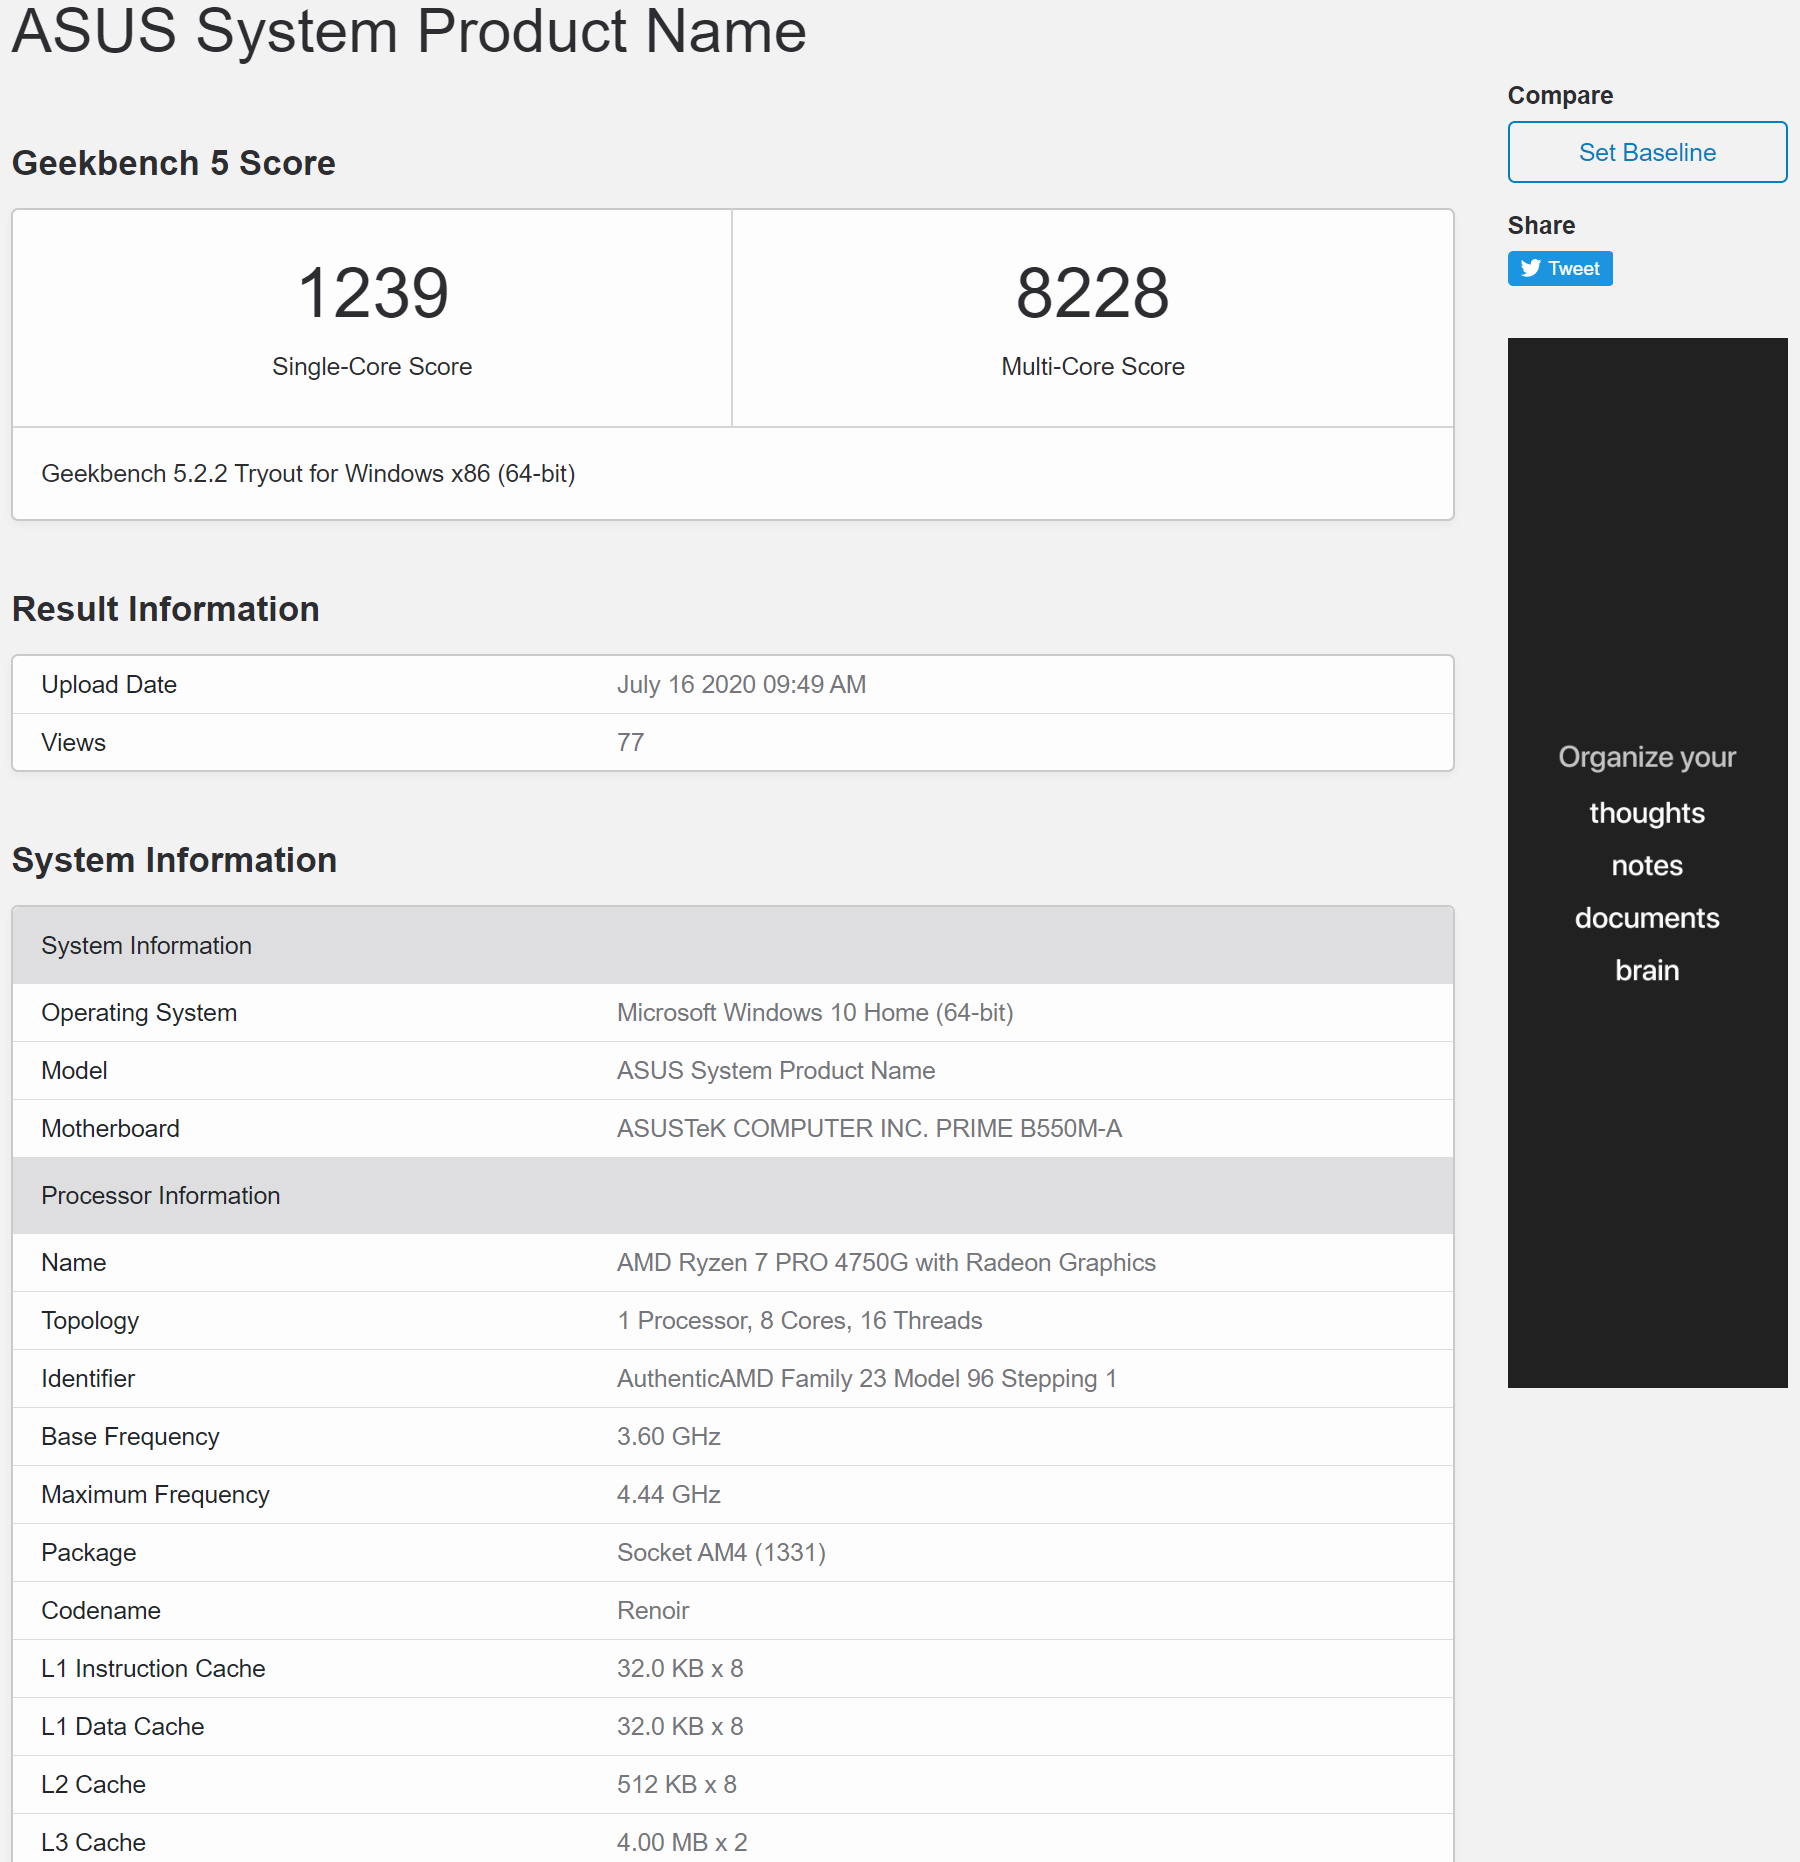Click the Views count 77
This screenshot has width=1800, height=1862.
[630, 742]
